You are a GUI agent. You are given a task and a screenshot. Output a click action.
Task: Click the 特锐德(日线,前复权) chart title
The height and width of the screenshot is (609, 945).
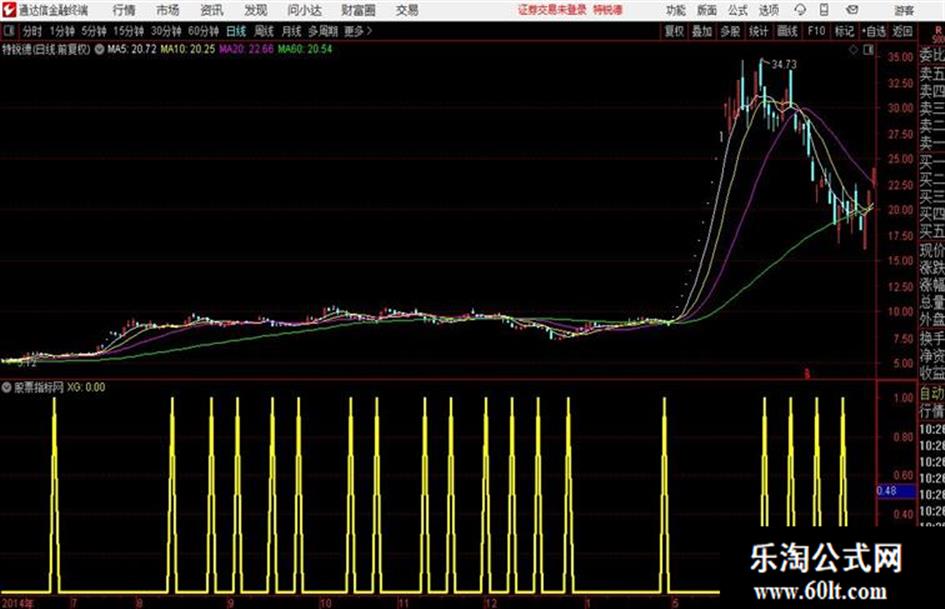pyautogui.click(x=46, y=49)
